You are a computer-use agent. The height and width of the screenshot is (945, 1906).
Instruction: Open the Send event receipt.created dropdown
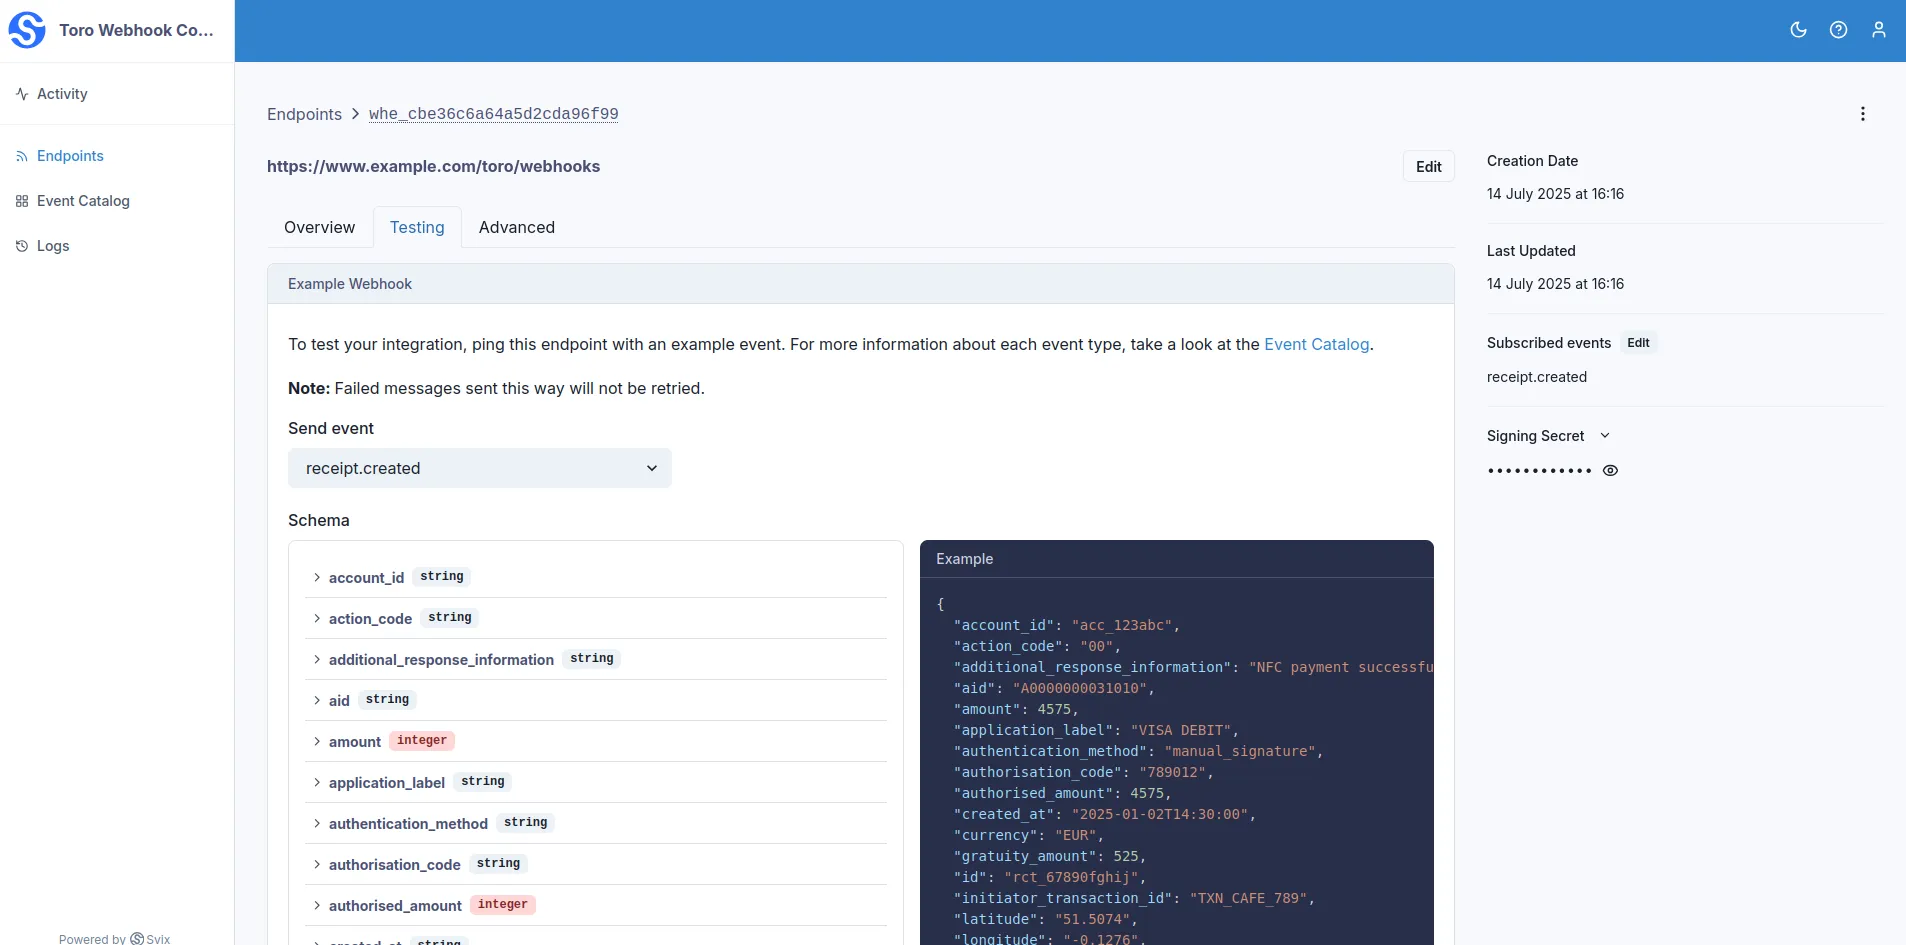(480, 468)
